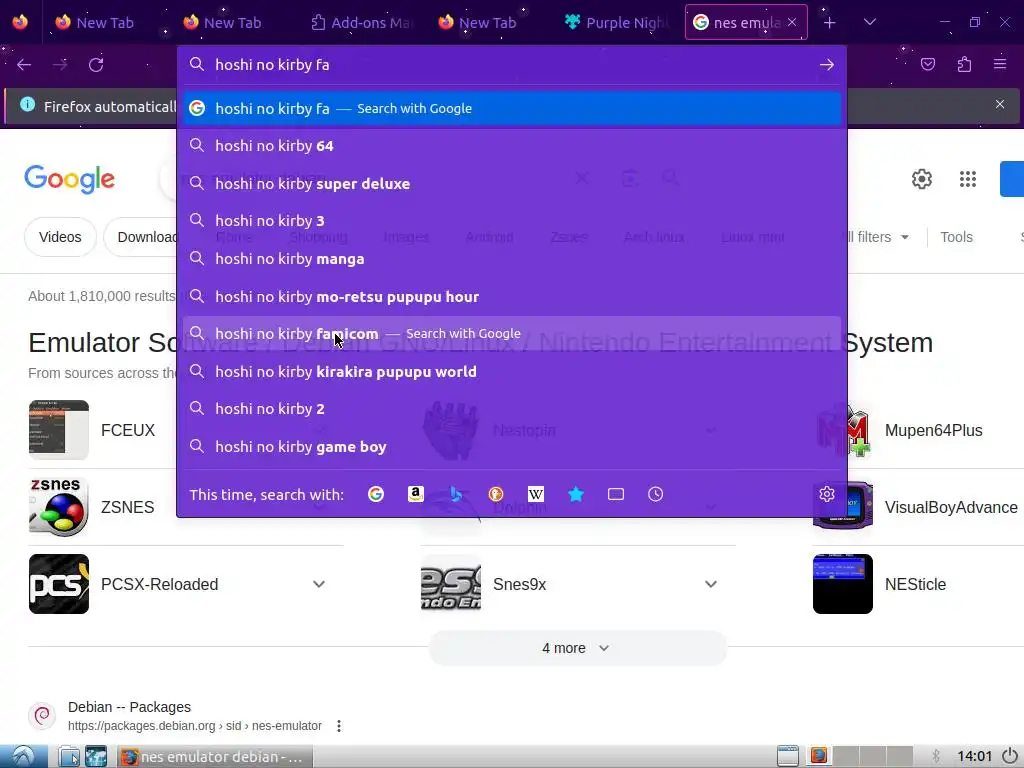1024x768 pixels.
Task: Search in open Tabs icon
Action: [616, 494]
